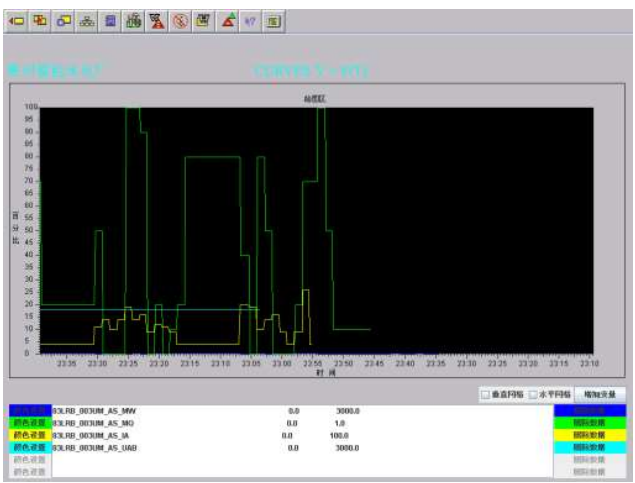The height and width of the screenshot is (483, 635).
Task: Click the yellow window with blue circle icon
Action: 63,21
